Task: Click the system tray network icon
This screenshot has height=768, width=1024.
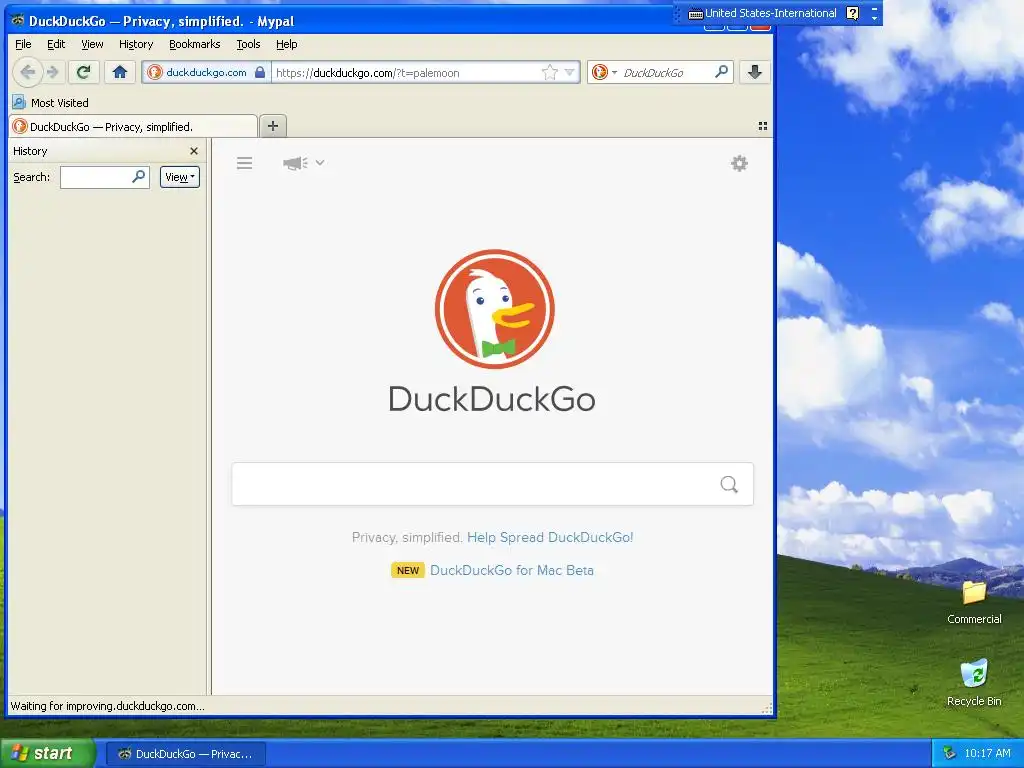Action: (950, 754)
